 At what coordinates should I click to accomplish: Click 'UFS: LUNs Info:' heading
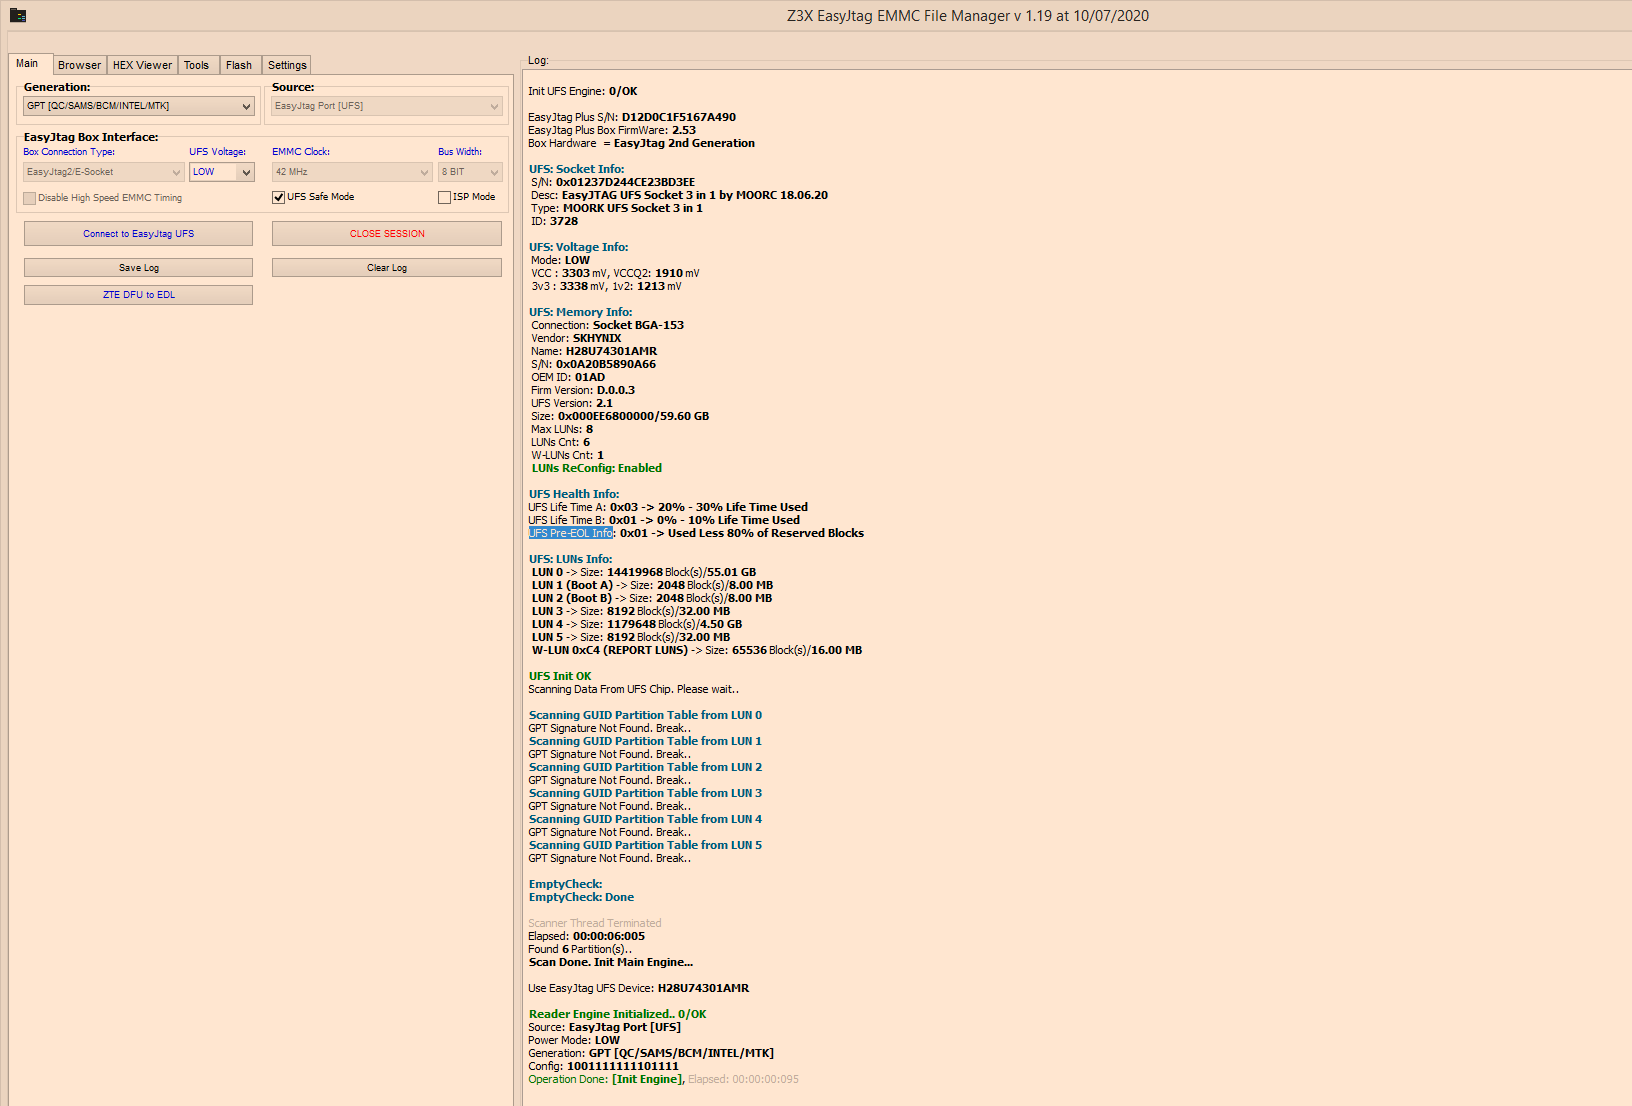(x=570, y=559)
